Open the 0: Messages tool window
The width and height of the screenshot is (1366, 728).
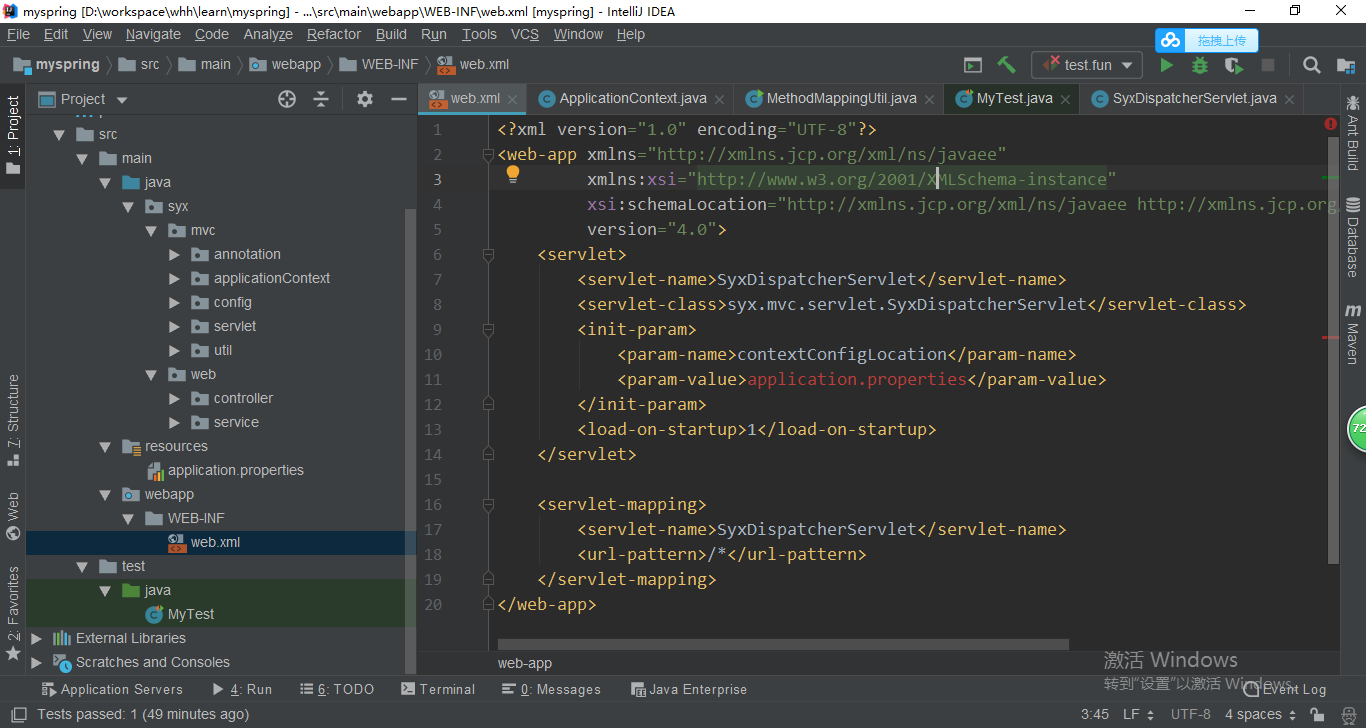pos(551,689)
